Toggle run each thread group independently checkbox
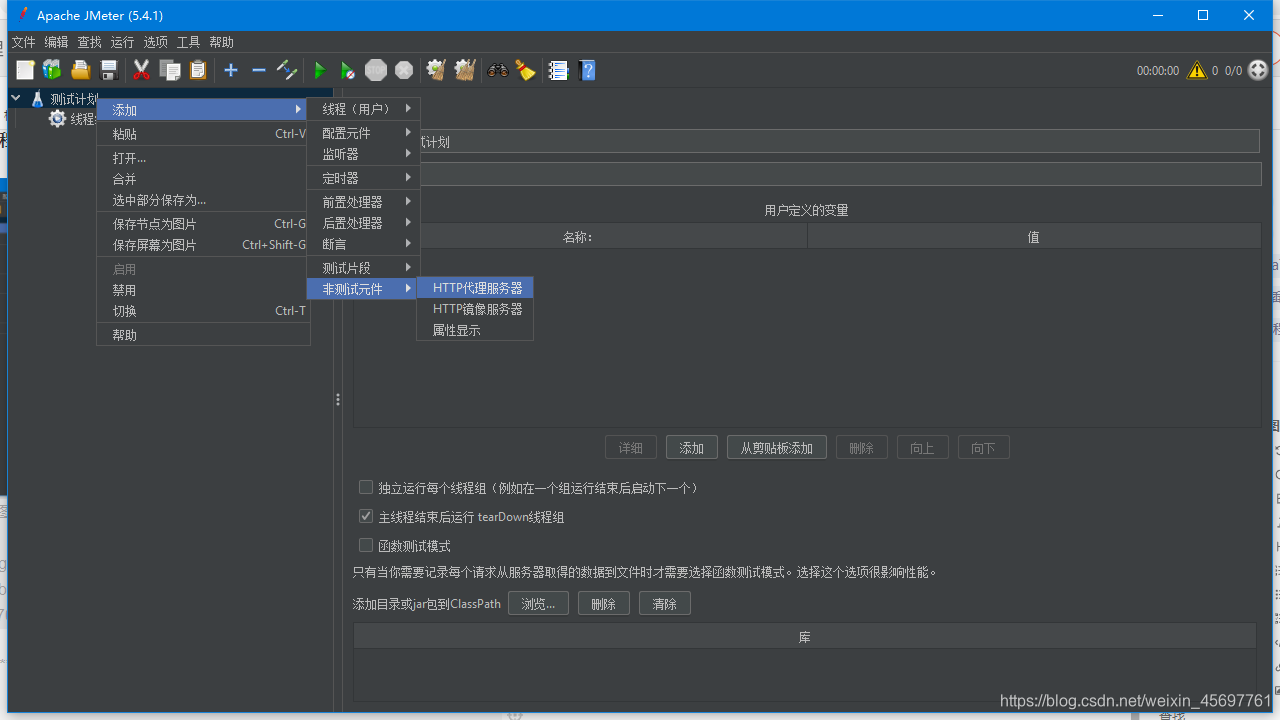This screenshot has width=1280, height=720. (366, 488)
